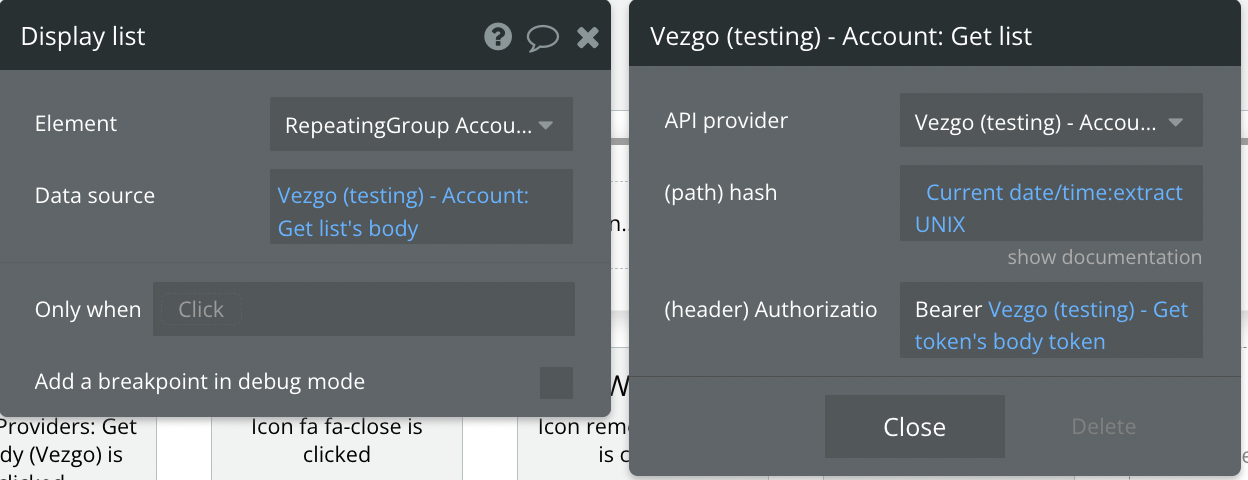Open the show documentation link
The image size is (1248, 480).
click(x=1104, y=258)
